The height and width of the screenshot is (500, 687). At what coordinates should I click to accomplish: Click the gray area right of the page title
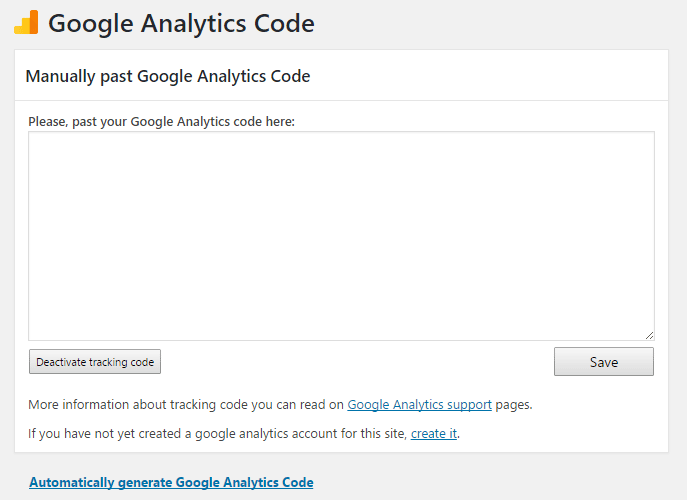click(x=498, y=23)
